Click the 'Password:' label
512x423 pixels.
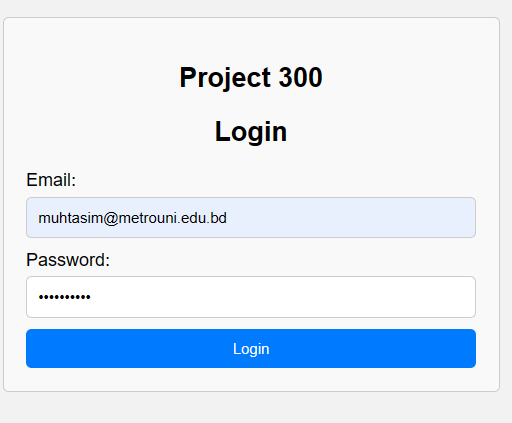(68, 260)
